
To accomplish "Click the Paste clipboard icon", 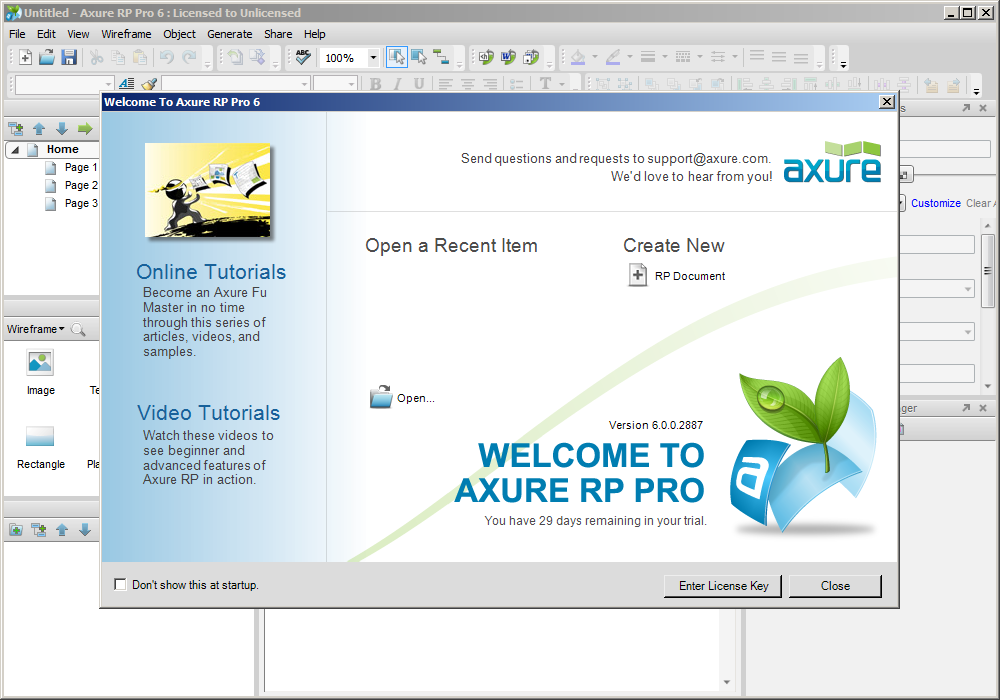I will click(x=140, y=57).
